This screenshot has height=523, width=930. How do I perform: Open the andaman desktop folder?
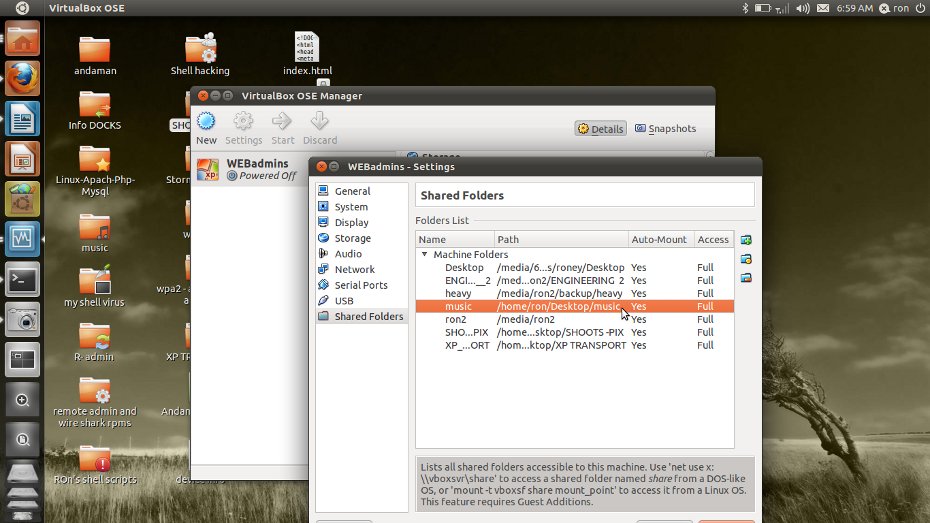coord(95,56)
